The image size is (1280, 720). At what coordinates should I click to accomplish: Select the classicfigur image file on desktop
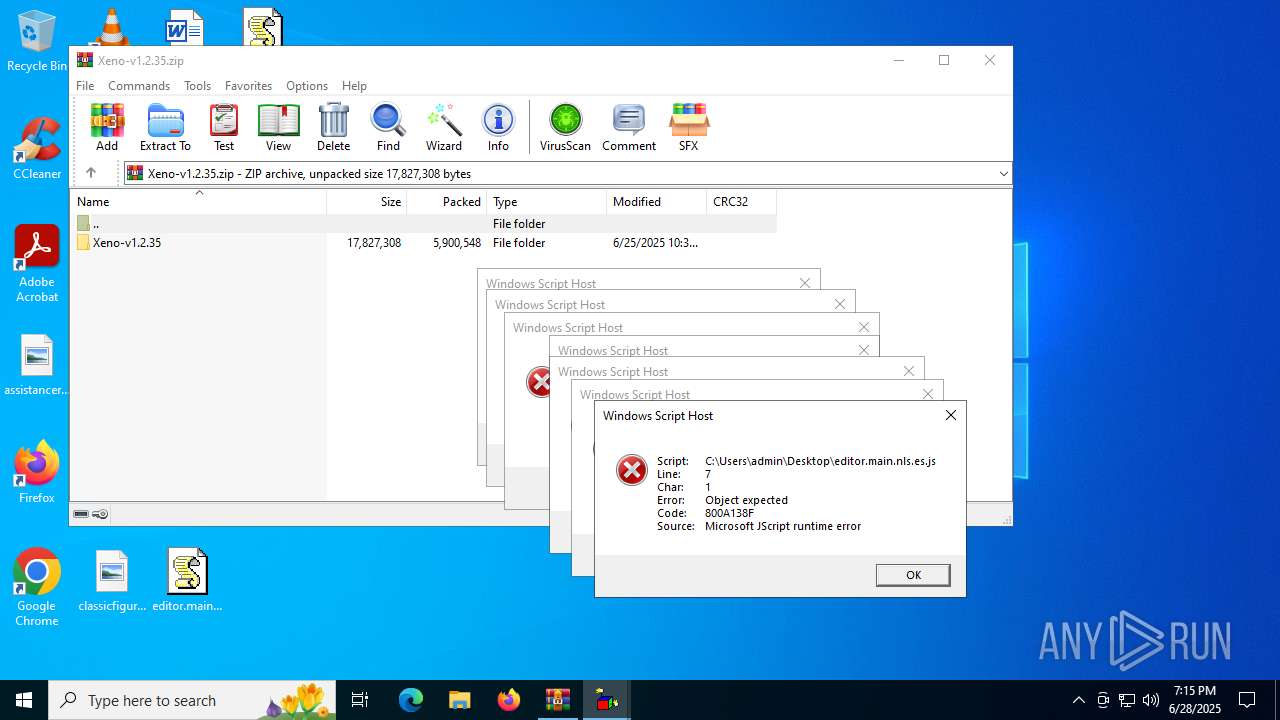(112, 581)
